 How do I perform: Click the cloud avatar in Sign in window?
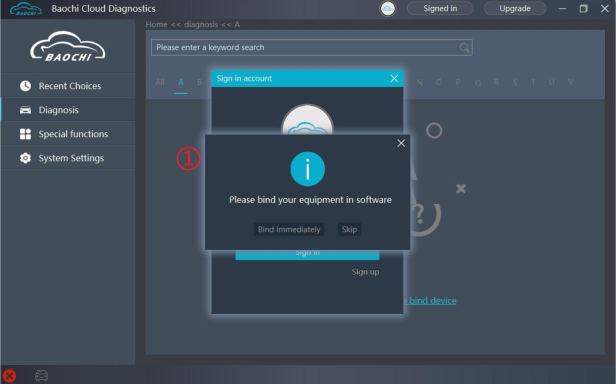(x=307, y=120)
